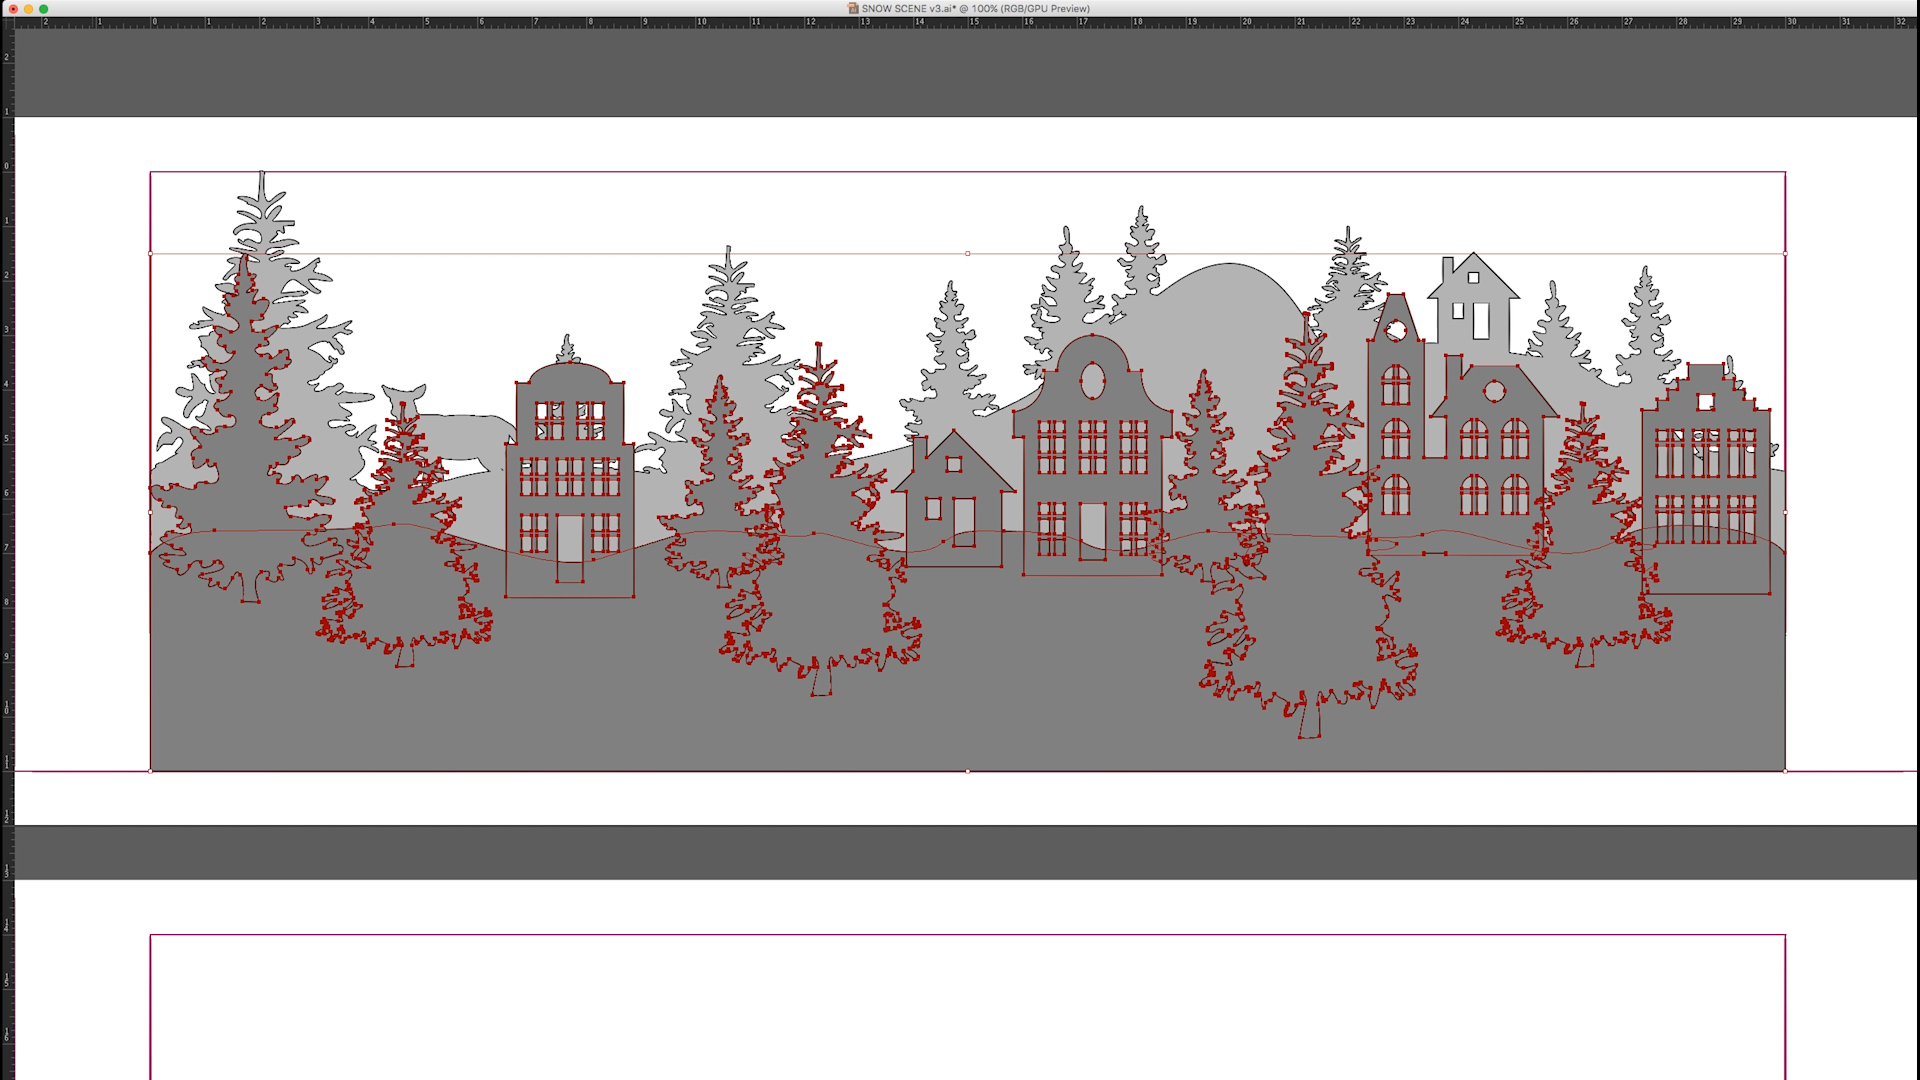This screenshot has width=1920, height=1080.
Task: Click the green full-screen window button
Action: [43, 8]
